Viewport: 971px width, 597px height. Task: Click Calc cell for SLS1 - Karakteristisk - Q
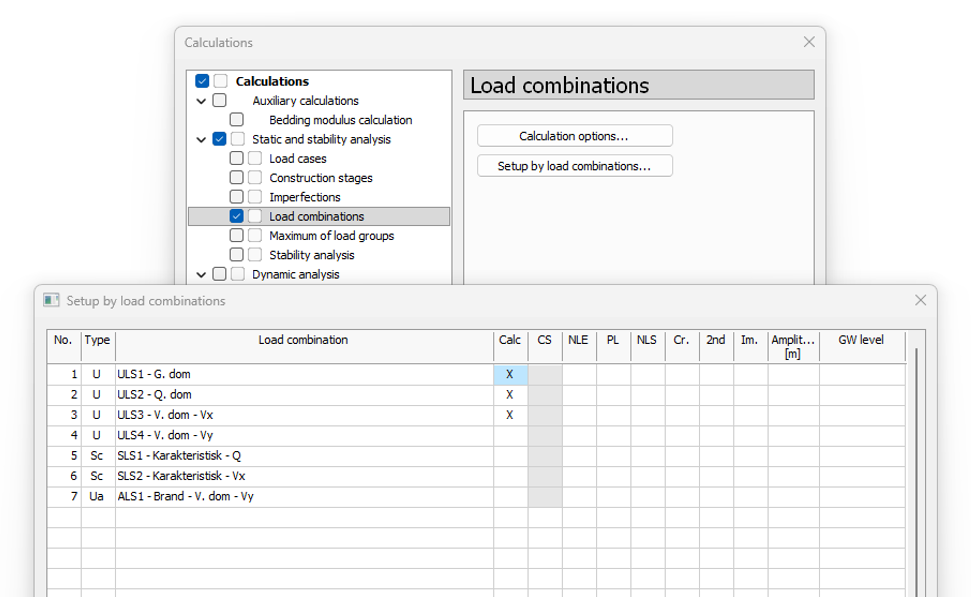pos(510,456)
